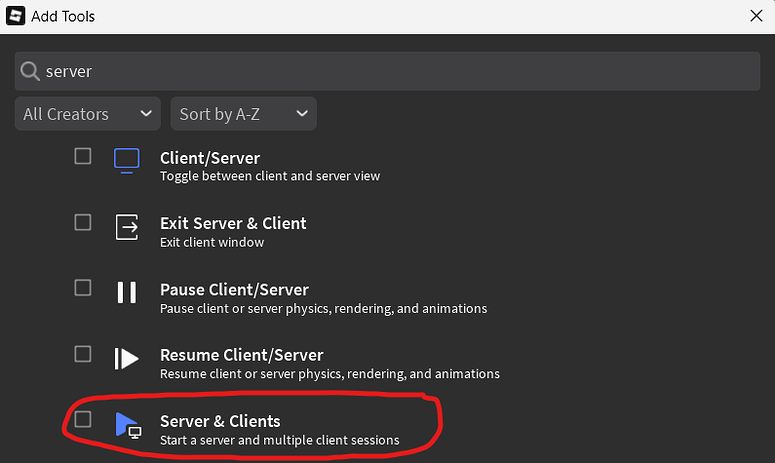
Task: Toggle the Resume Client/Server checkbox
Action: coord(83,354)
